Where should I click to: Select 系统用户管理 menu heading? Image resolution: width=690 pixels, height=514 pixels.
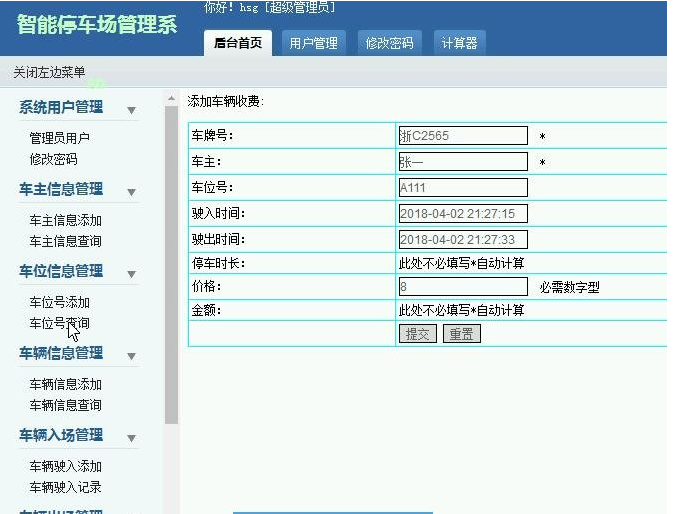pos(61,107)
